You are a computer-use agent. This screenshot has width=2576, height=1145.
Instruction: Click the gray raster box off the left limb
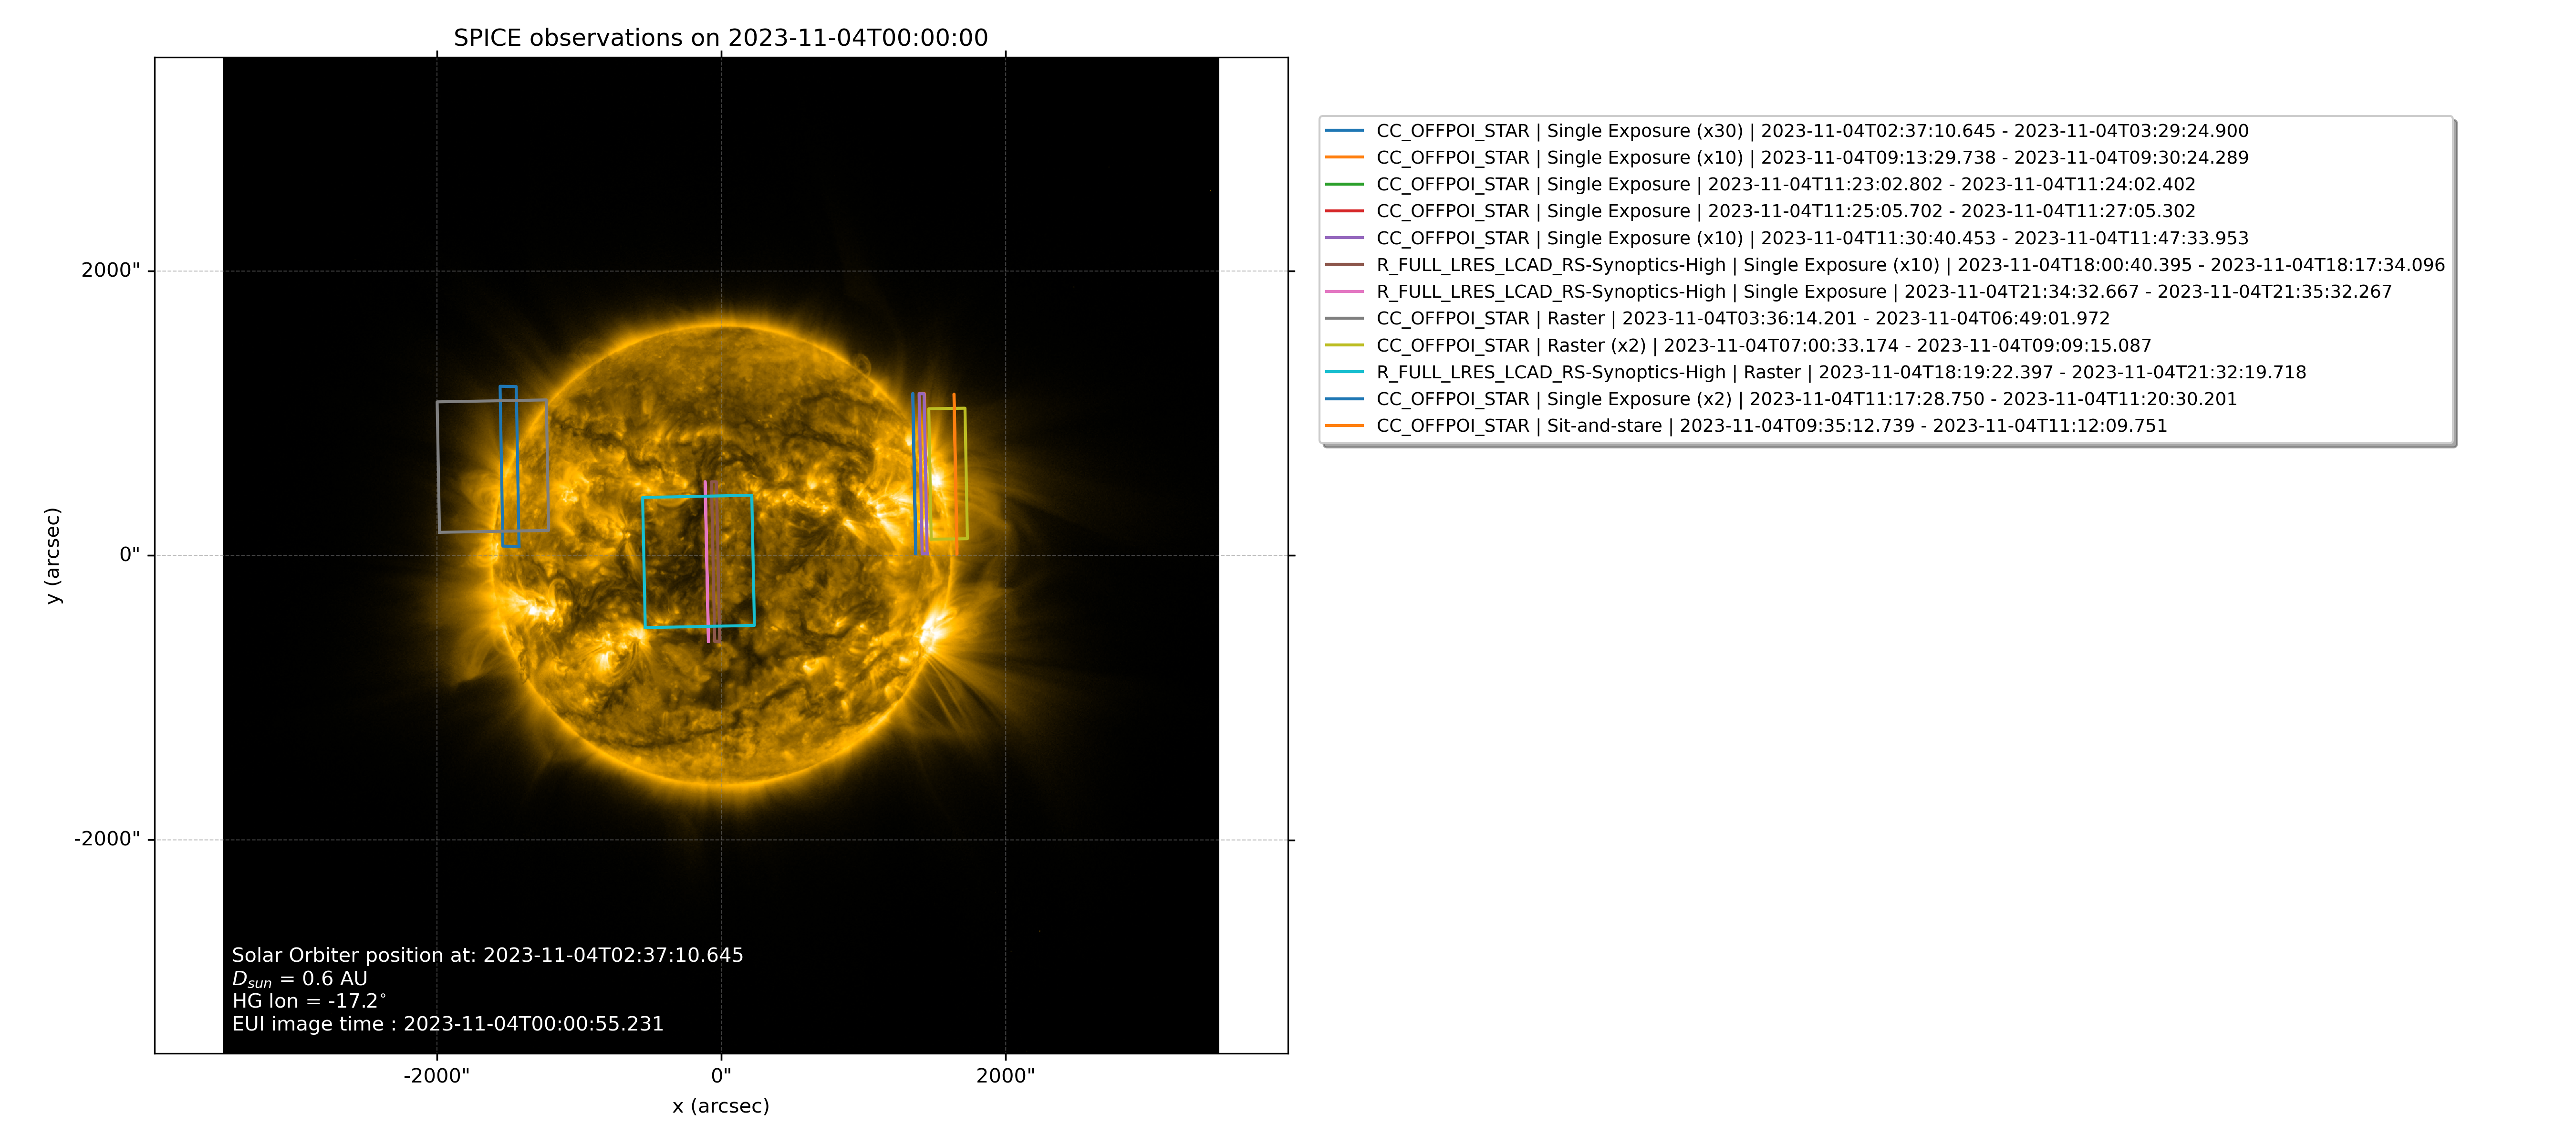click(439, 466)
